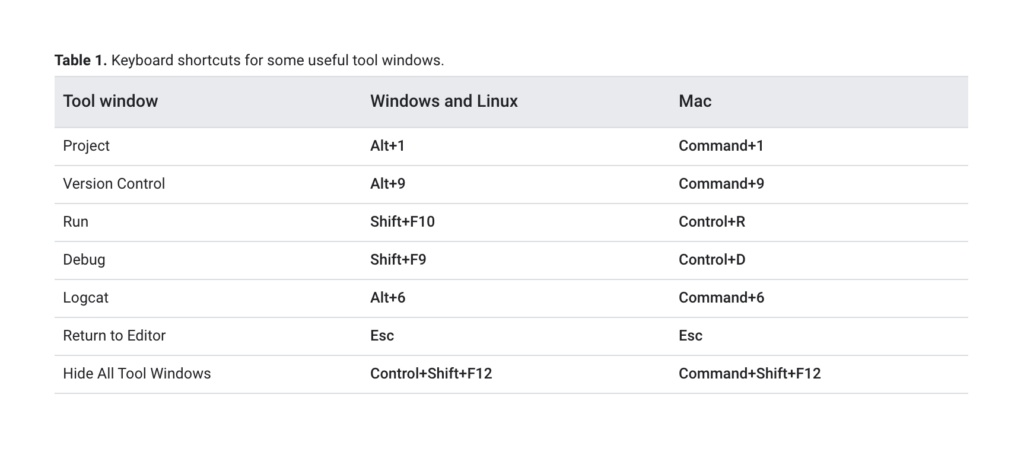Select the Debug row label
Viewport: 1024px width, 458px height.
84,260
